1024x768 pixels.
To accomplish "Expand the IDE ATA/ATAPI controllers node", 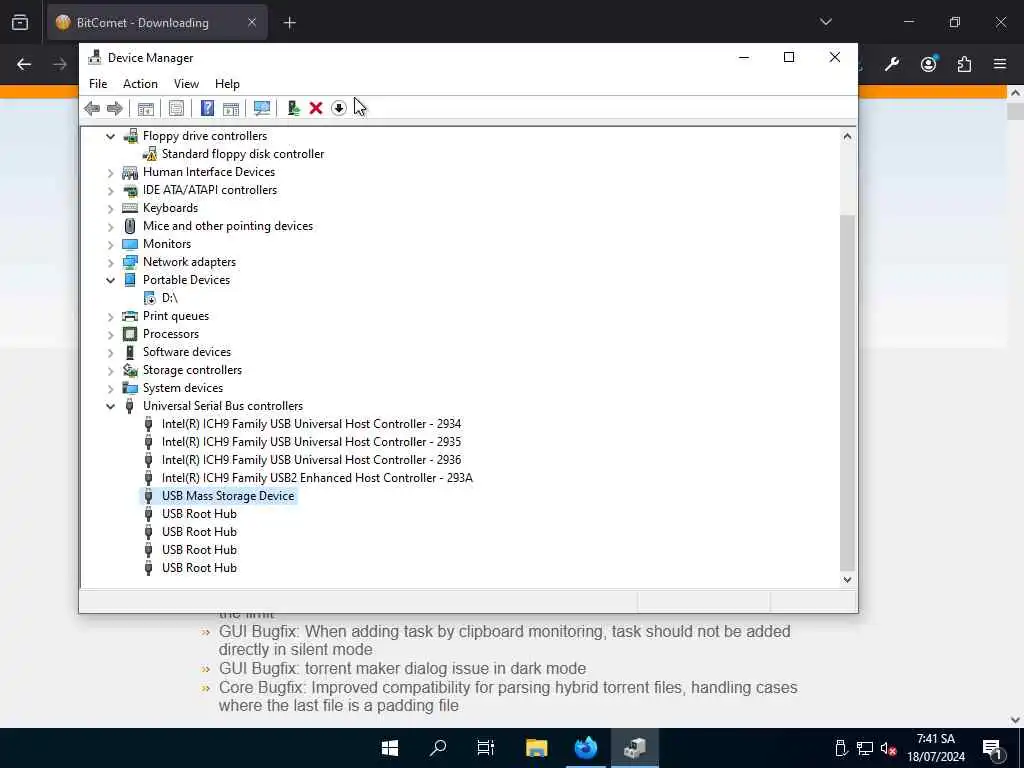I will 110,191.
